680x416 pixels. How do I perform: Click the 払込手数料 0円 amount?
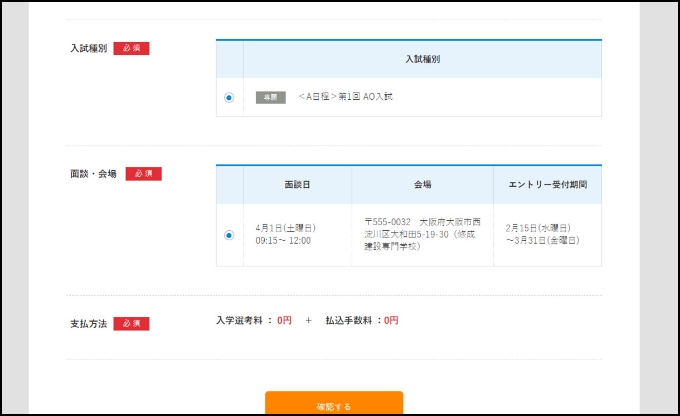[x=391, y=321]
